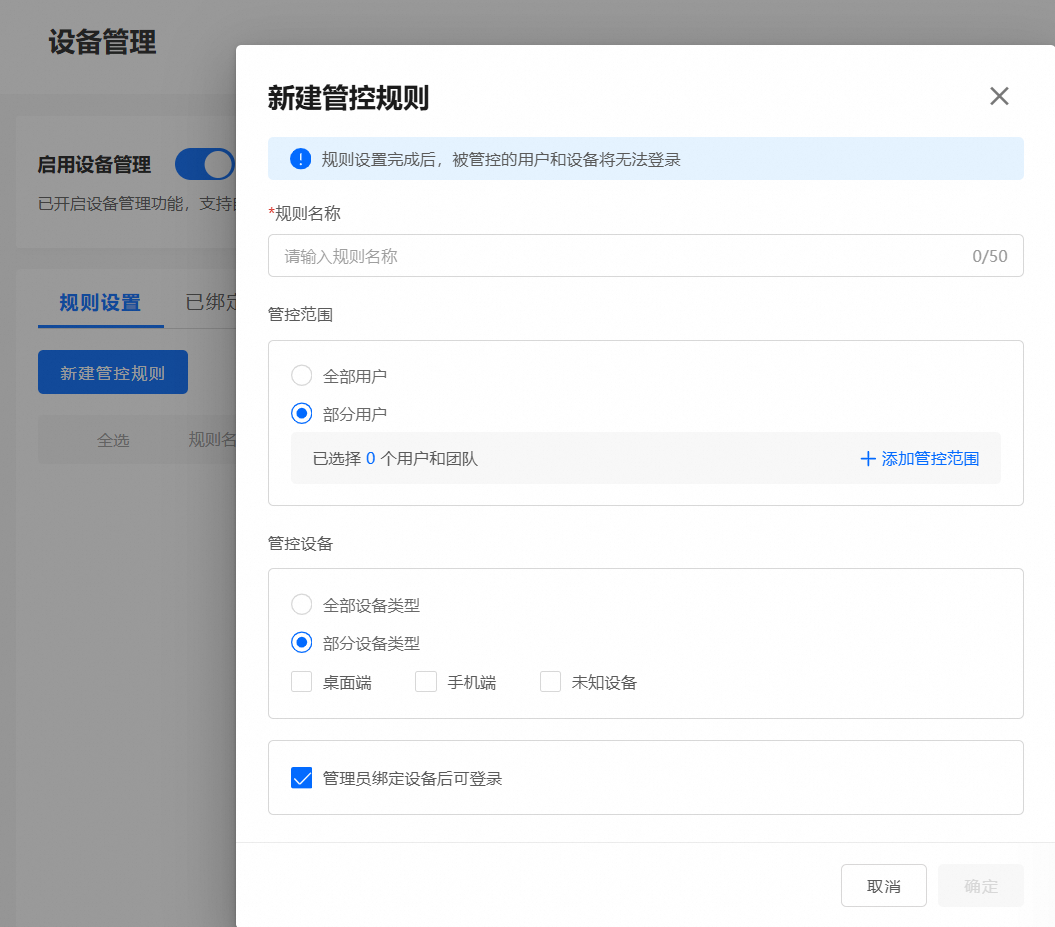Click the 取消 button
The width and height of the screenshot is (1055, 927).
coord(883,885)
